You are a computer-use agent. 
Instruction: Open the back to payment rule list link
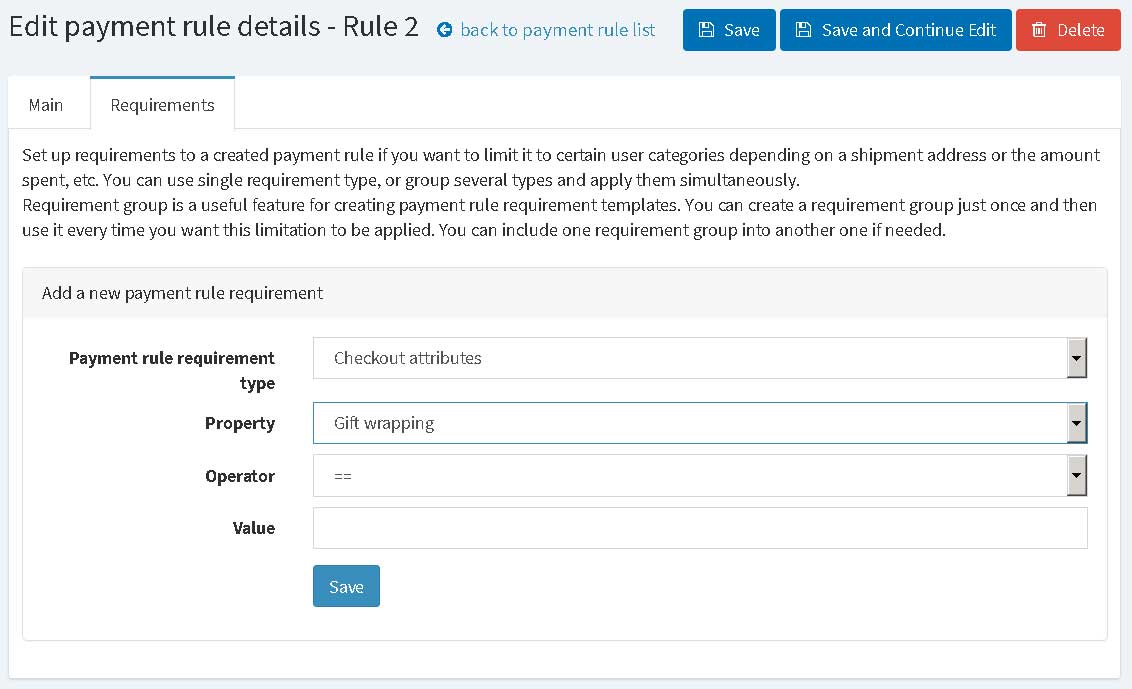point(557,30)
